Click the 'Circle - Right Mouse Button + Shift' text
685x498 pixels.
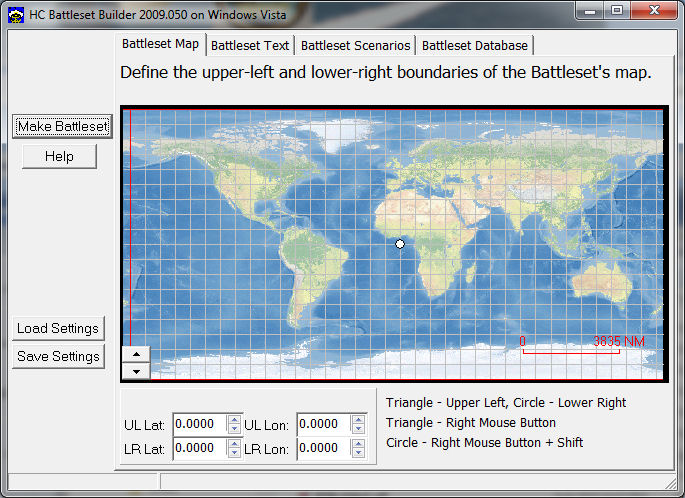coord(484,443)
